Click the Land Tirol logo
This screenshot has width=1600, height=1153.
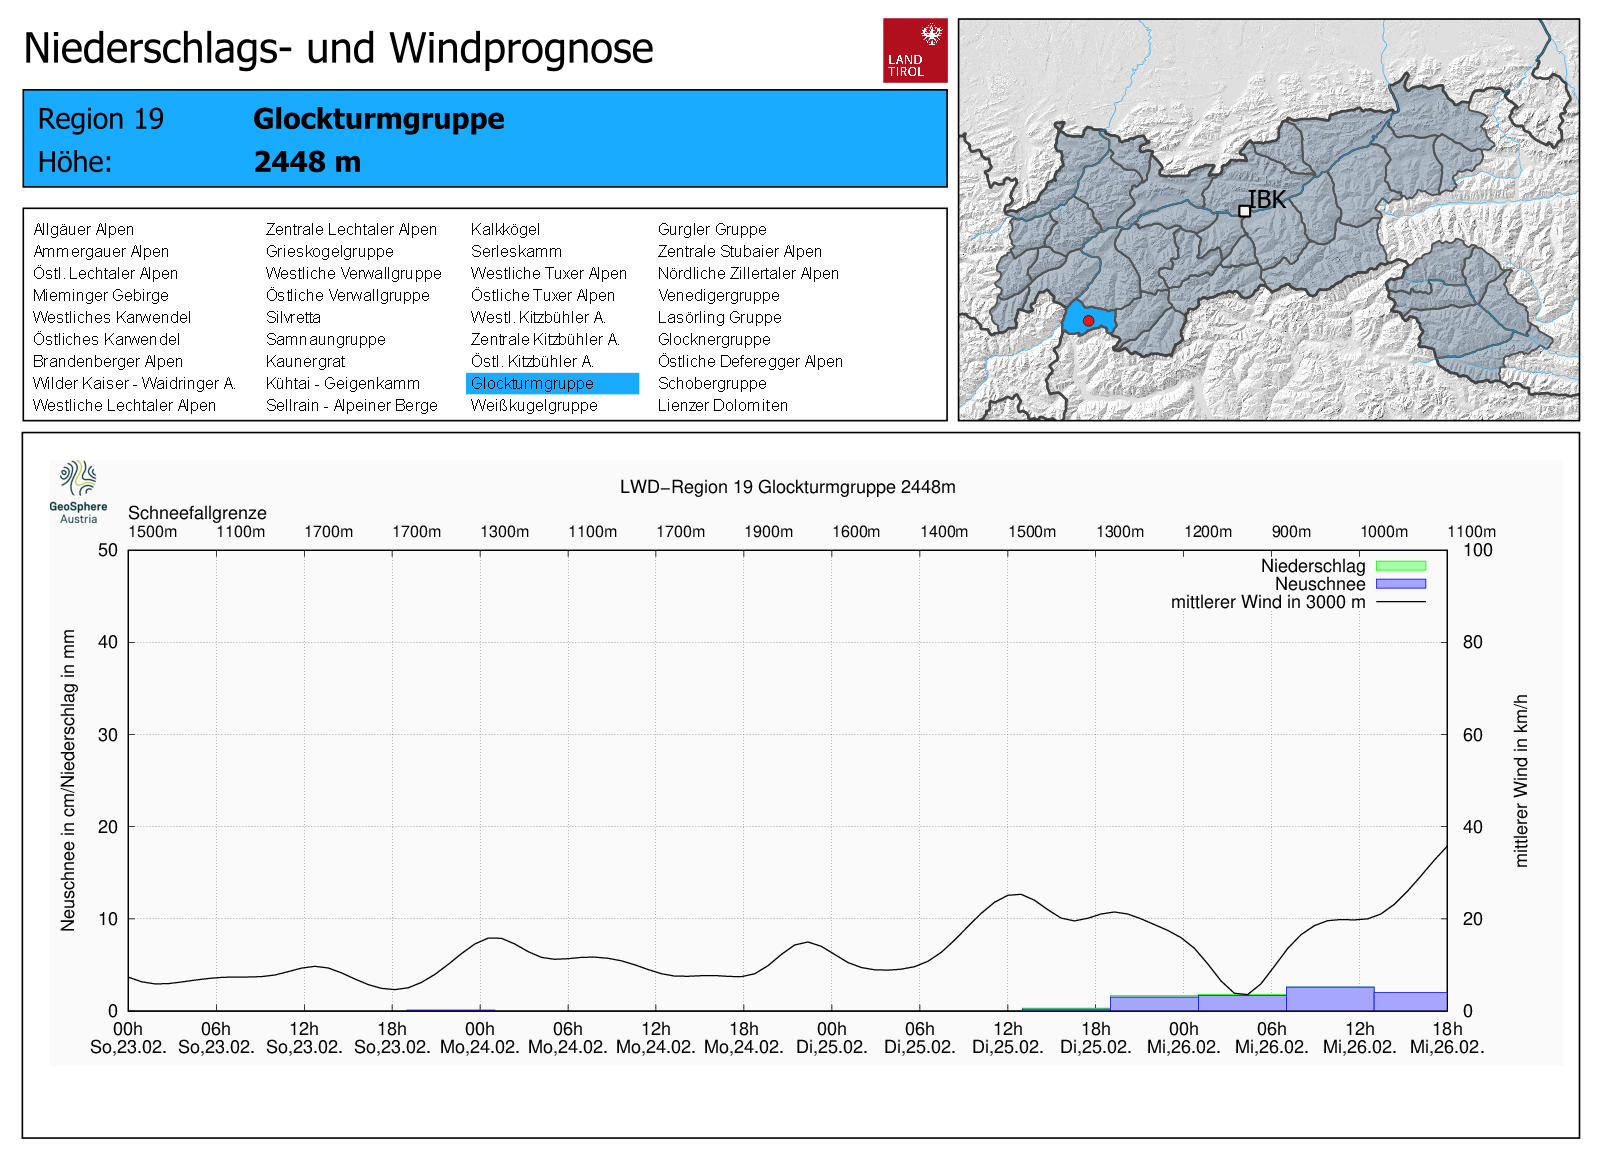(x=914, y=50)
